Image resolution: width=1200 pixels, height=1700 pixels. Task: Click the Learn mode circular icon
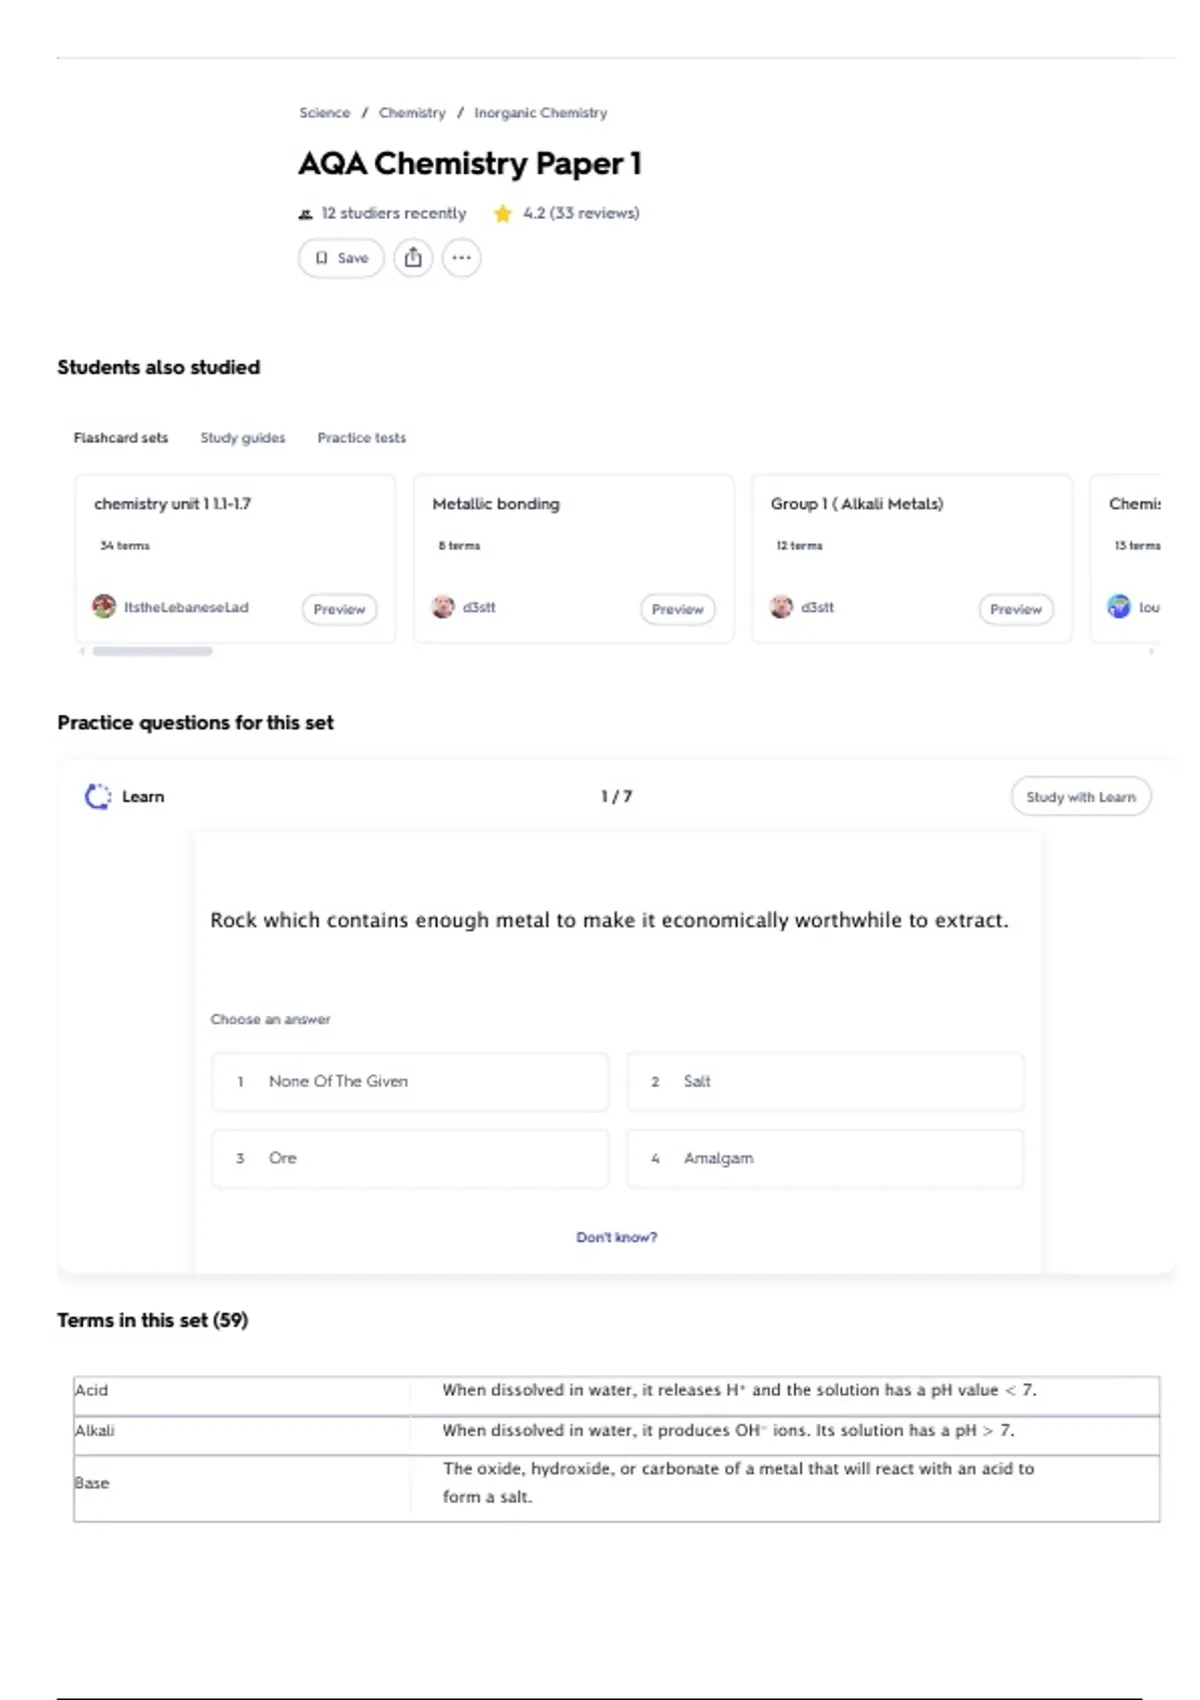98,797
